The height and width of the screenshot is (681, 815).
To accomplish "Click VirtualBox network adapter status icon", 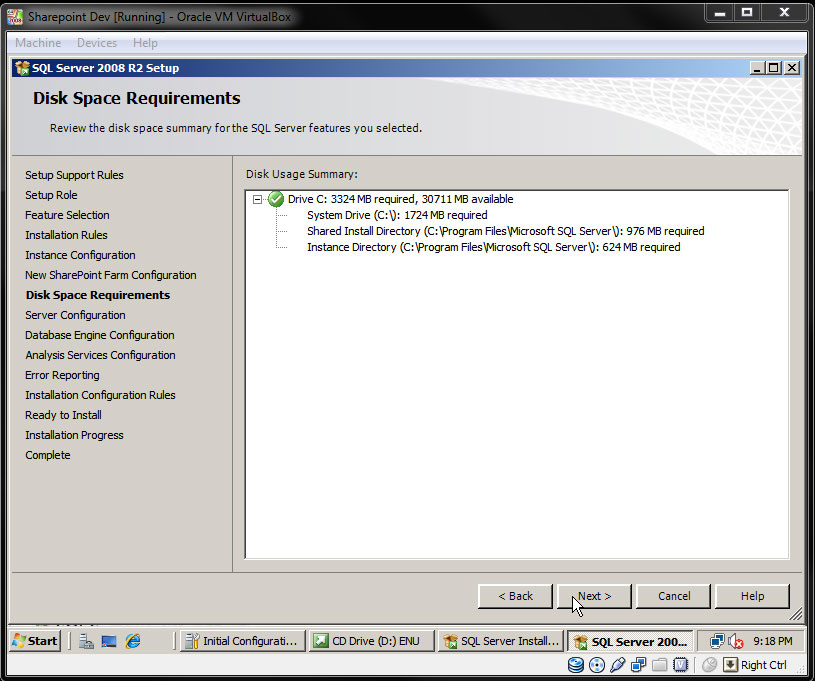I will tap(638, 665).
